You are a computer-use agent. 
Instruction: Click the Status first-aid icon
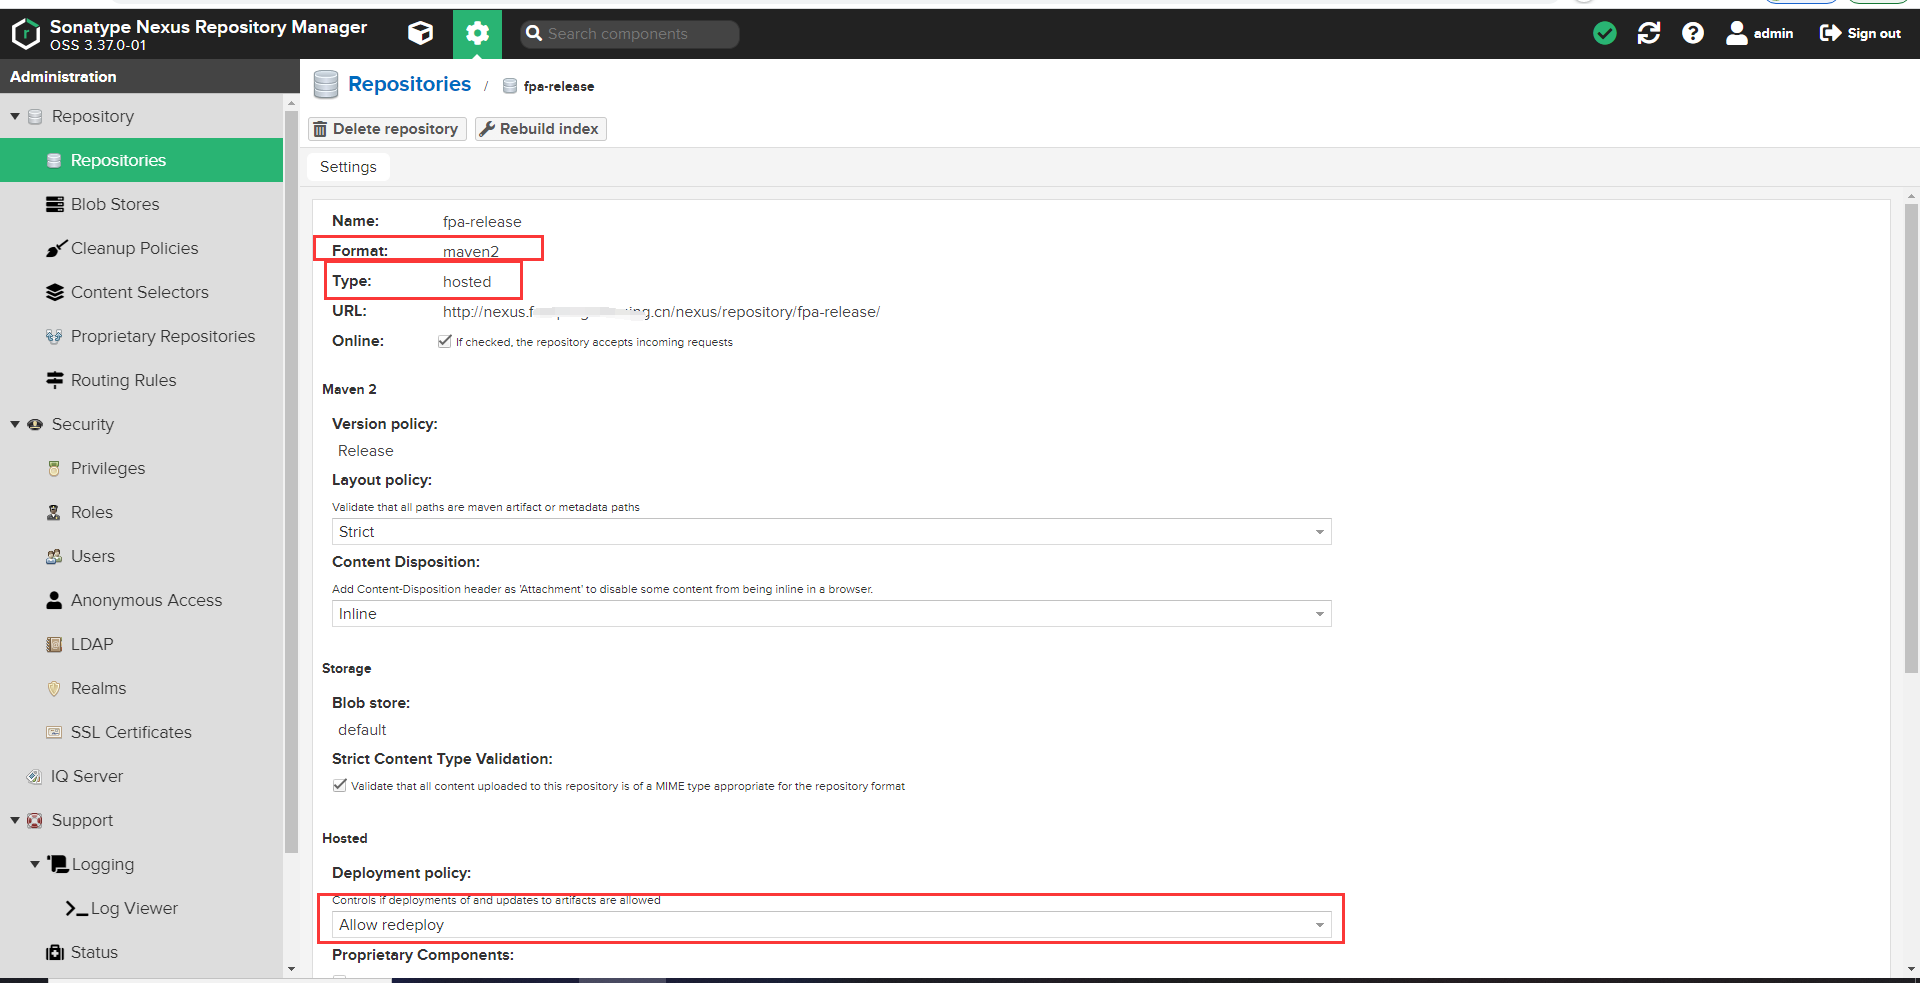click(55, 952)
